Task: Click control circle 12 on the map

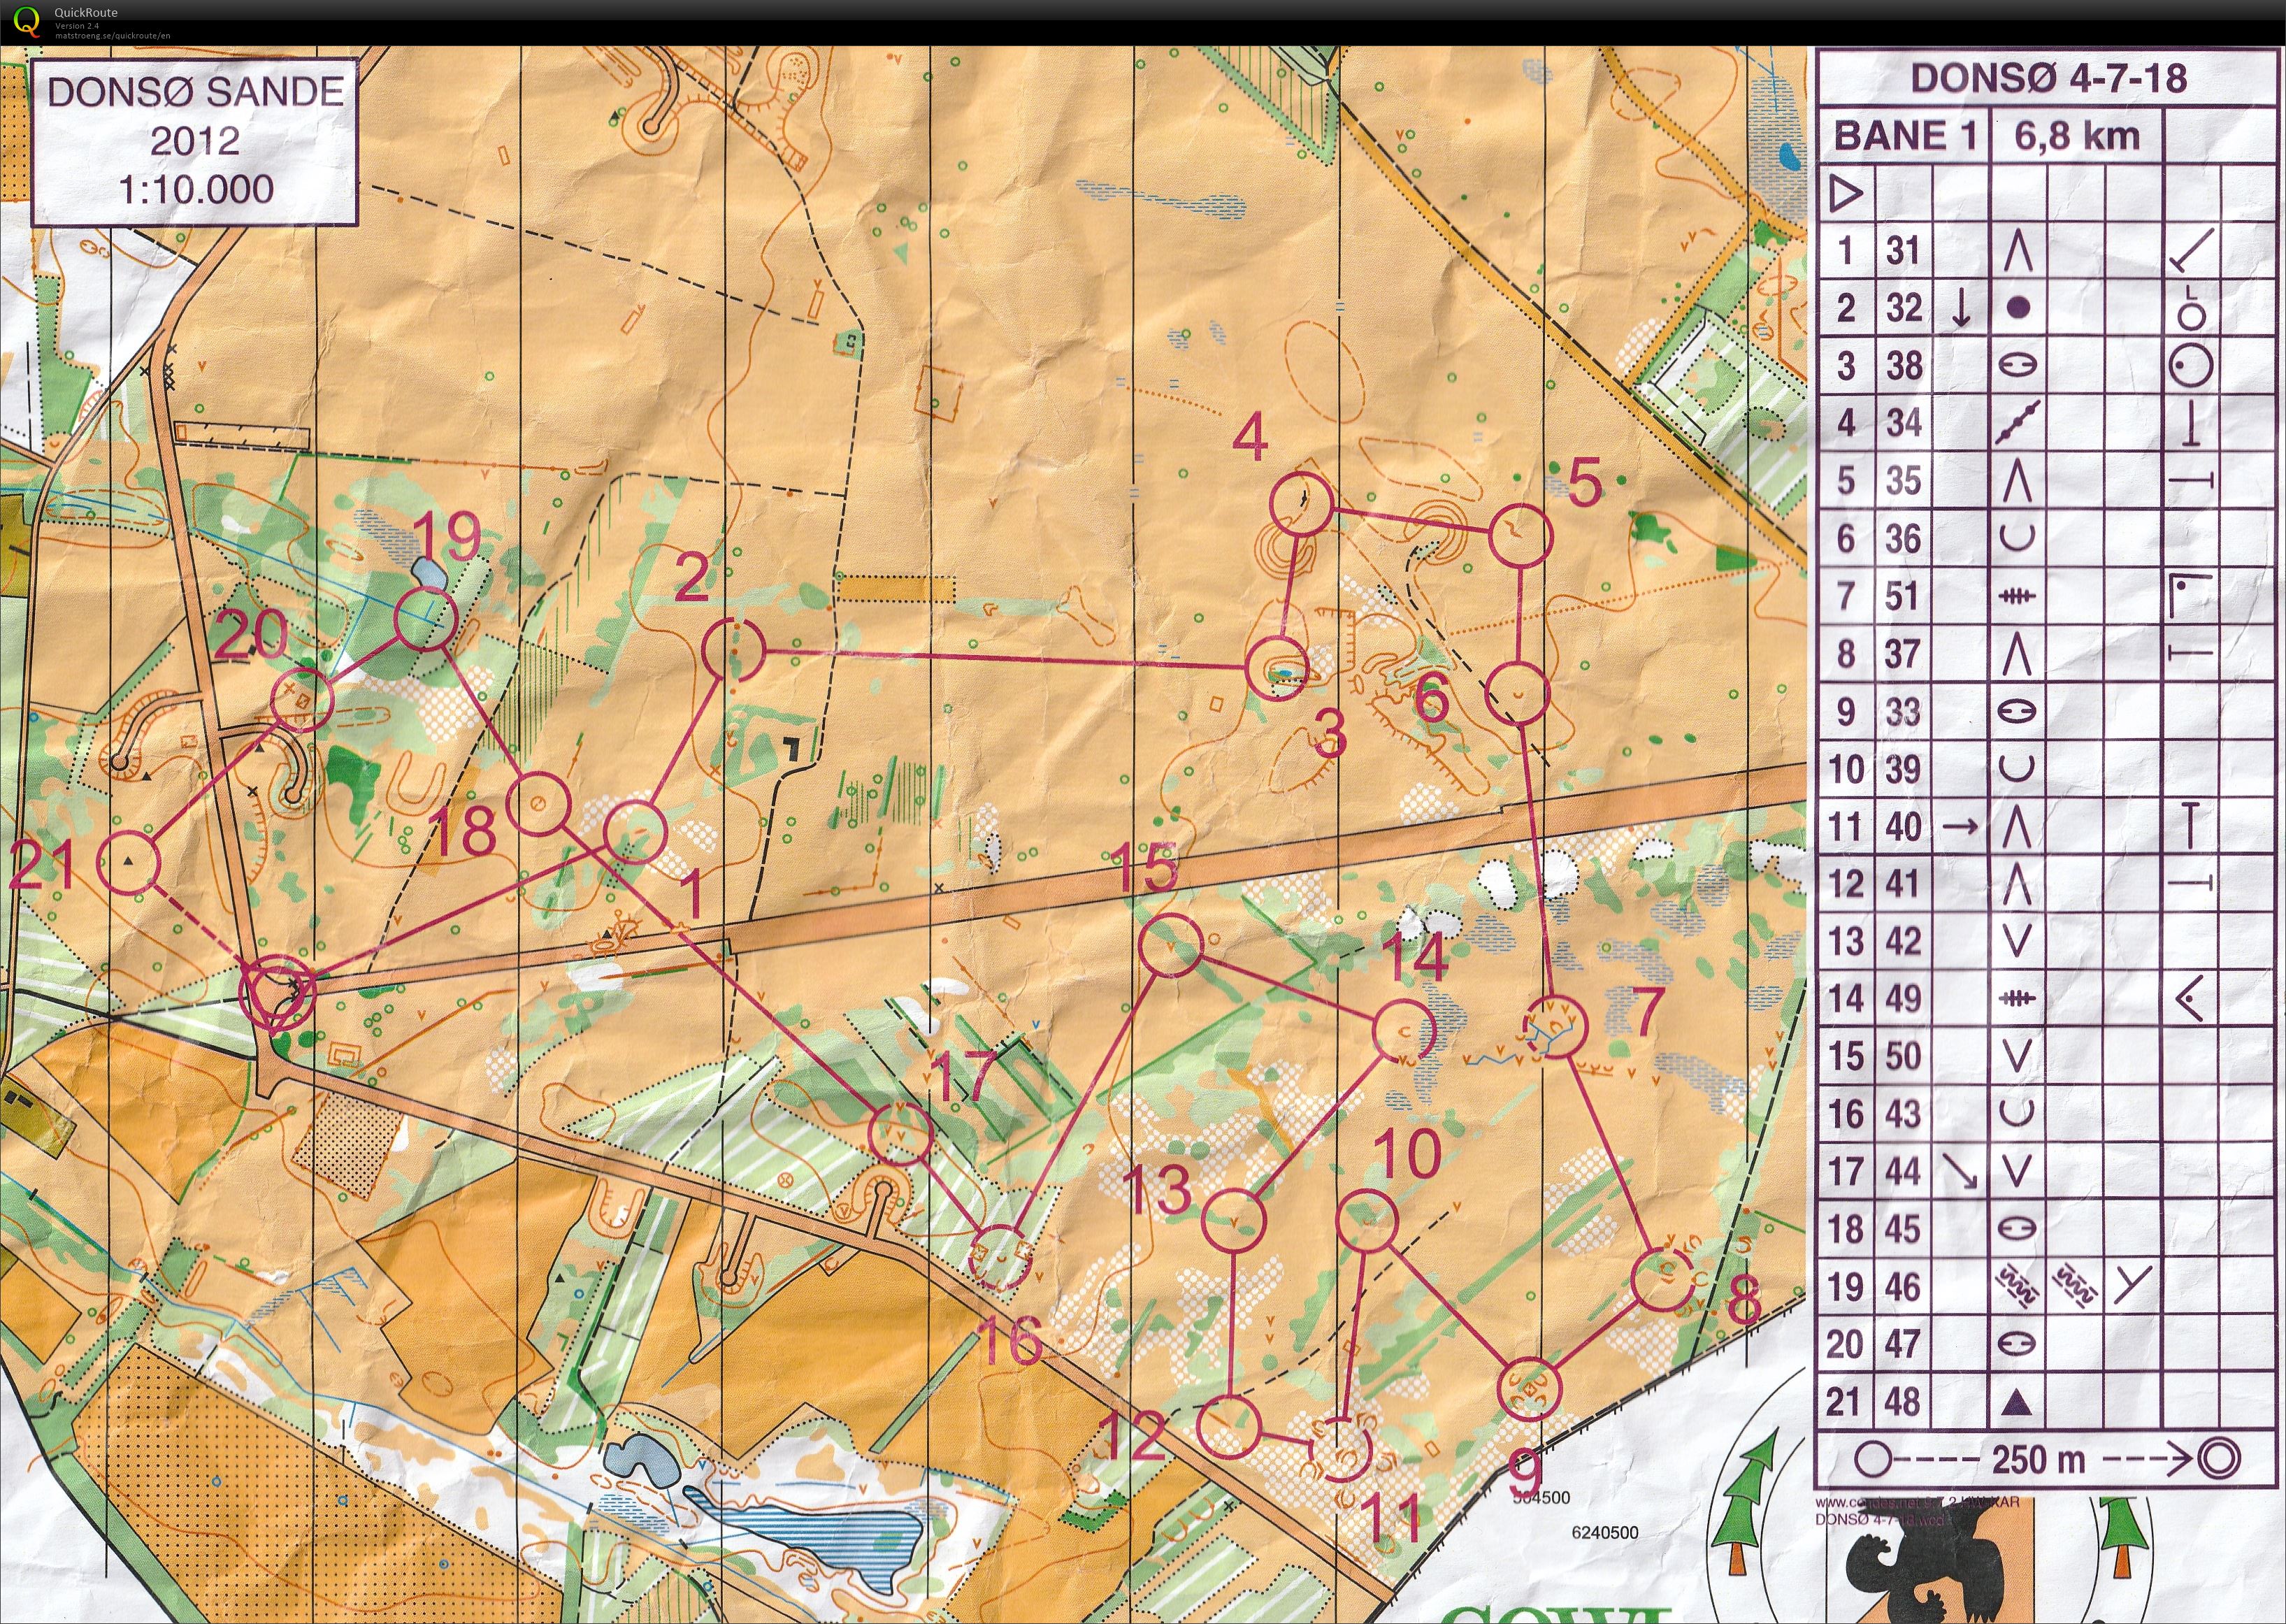Action: pos(1229,1427)
